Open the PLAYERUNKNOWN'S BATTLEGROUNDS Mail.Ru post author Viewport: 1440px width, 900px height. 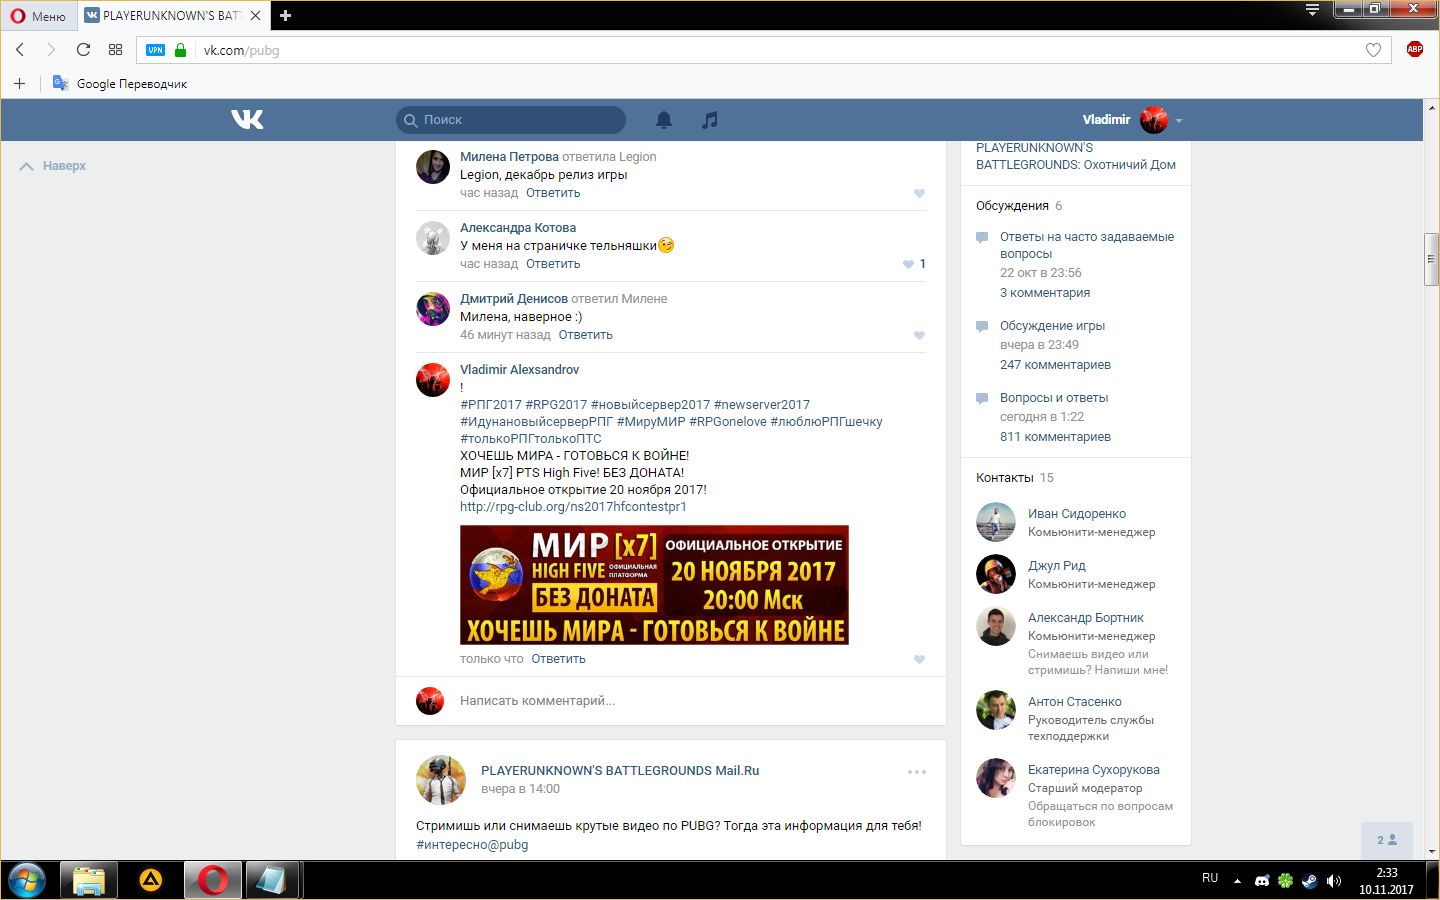click(x=620, y=771)
